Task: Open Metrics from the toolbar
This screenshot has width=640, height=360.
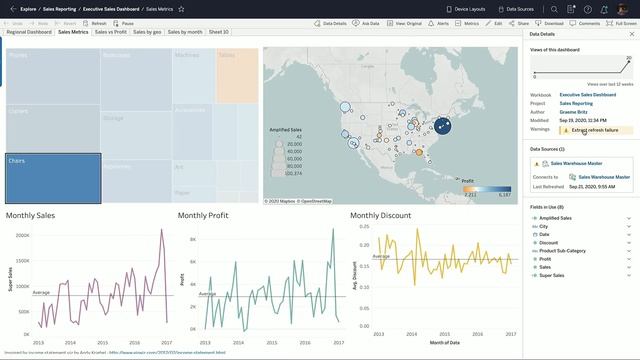Action: coord(467,24)
